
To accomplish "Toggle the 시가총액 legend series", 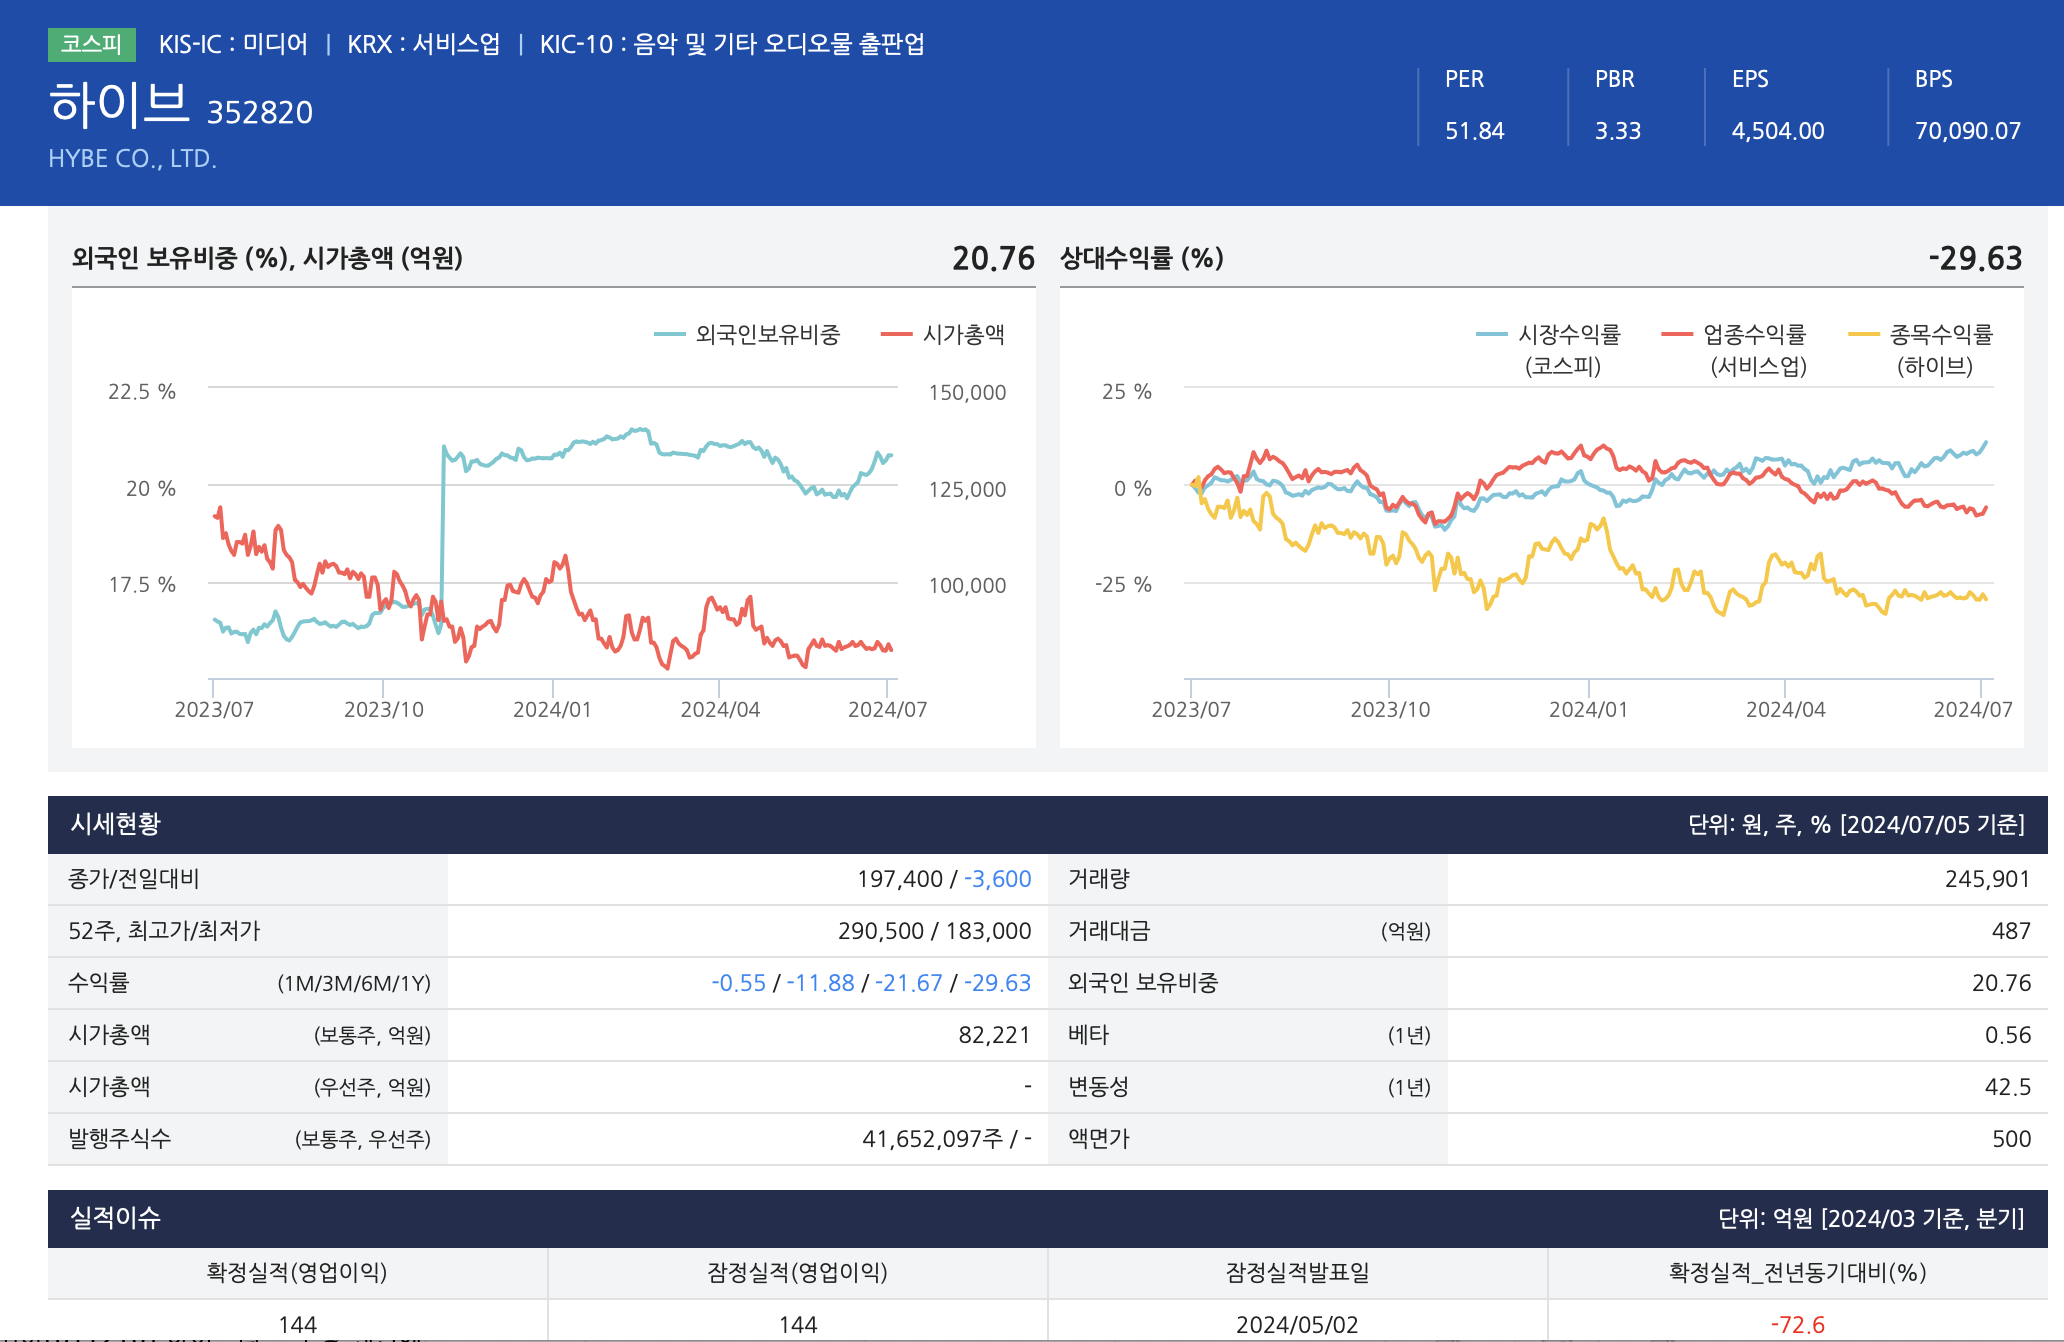I will coord(962,334).
